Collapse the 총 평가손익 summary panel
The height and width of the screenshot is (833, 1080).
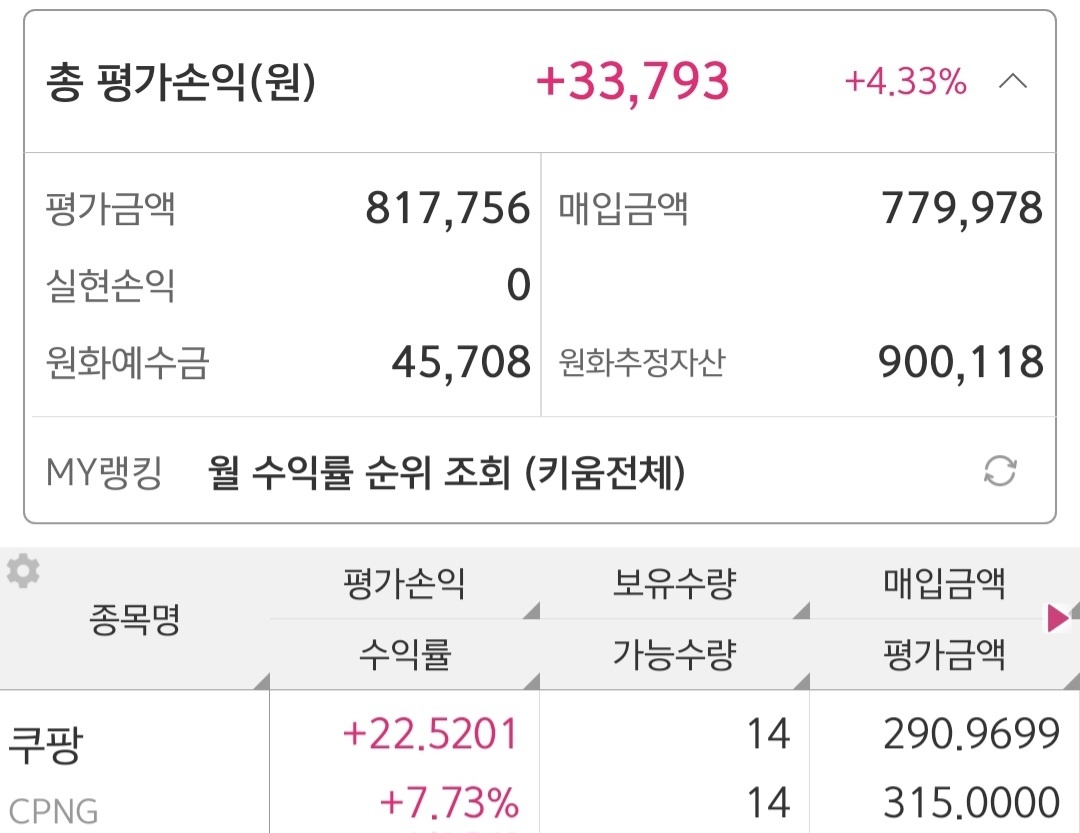point(1012,82)
